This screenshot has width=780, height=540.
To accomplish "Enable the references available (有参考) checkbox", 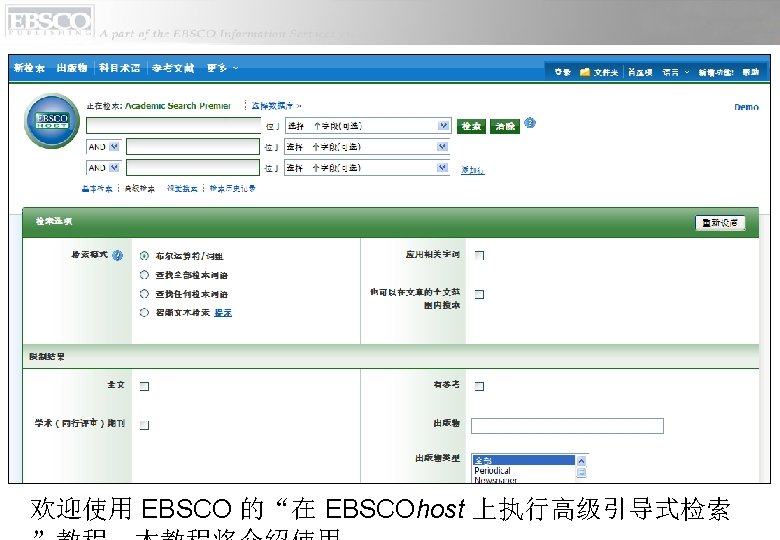I will click(480, 386).
